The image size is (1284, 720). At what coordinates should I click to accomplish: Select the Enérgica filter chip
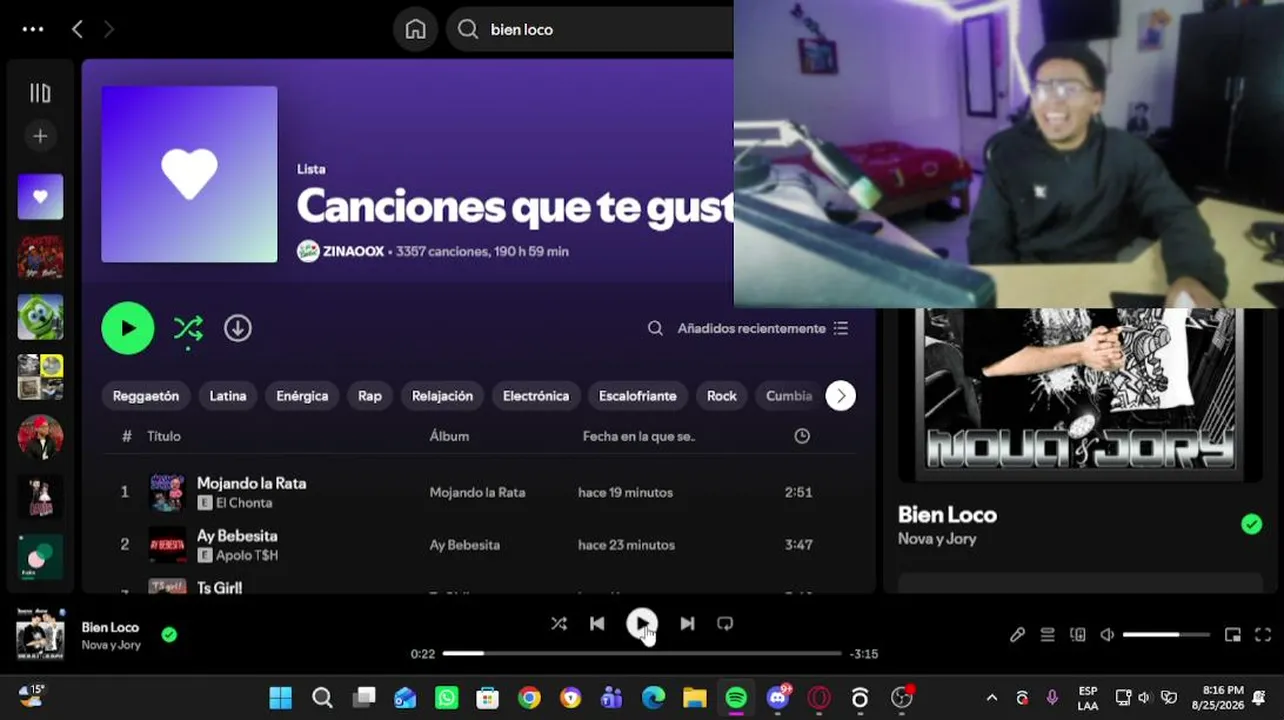coord(302,396)
